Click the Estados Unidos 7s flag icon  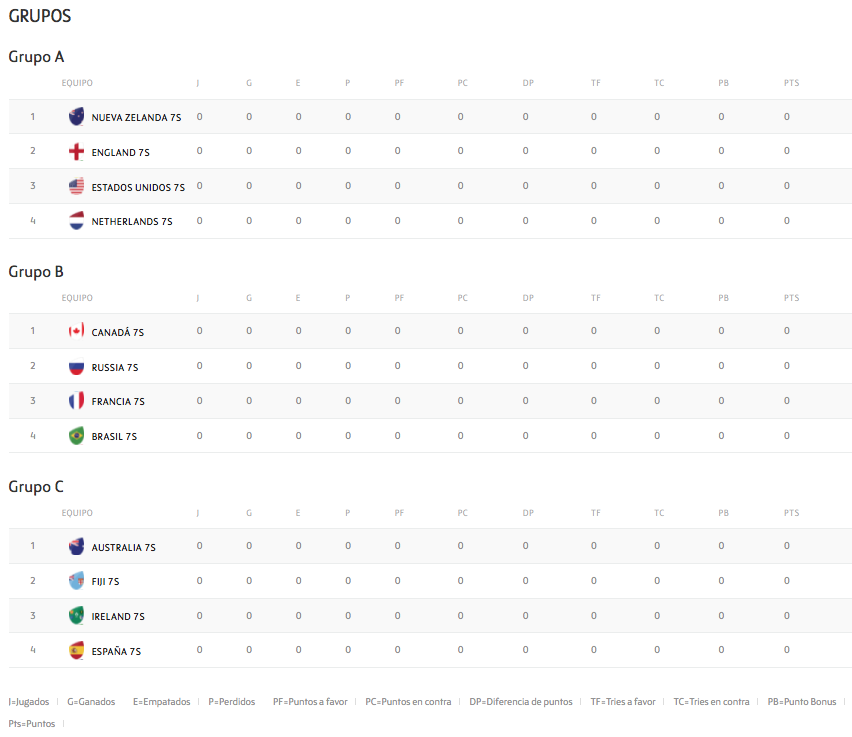76,187
